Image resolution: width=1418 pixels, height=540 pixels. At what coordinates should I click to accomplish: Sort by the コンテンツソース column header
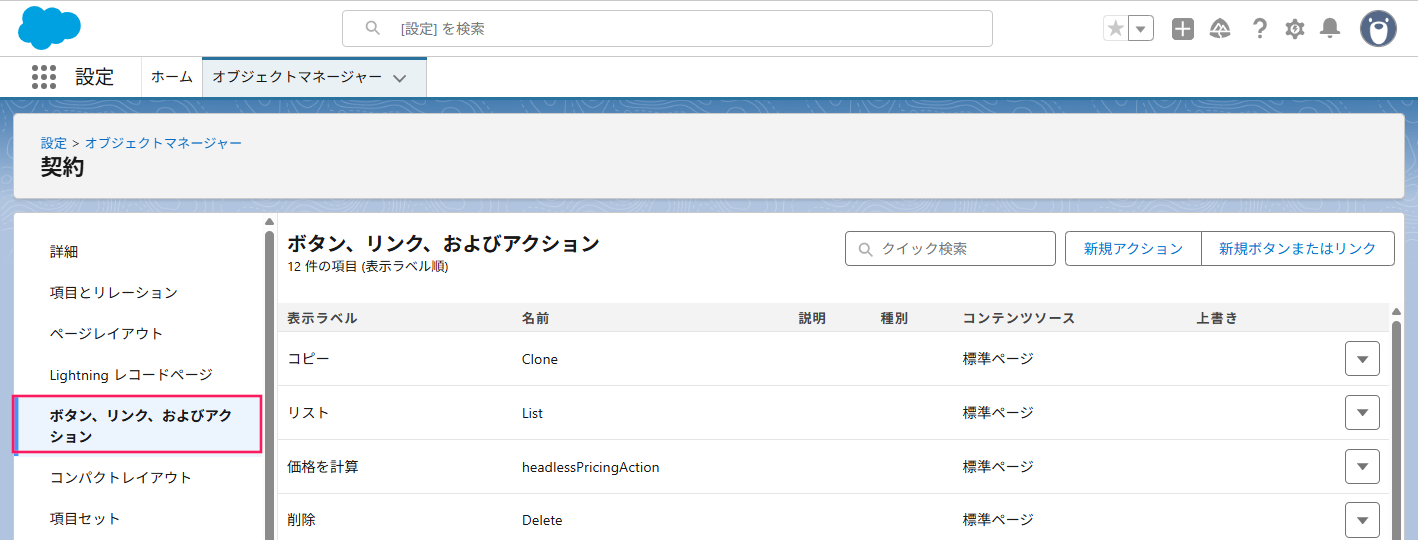click(1019, 318)
